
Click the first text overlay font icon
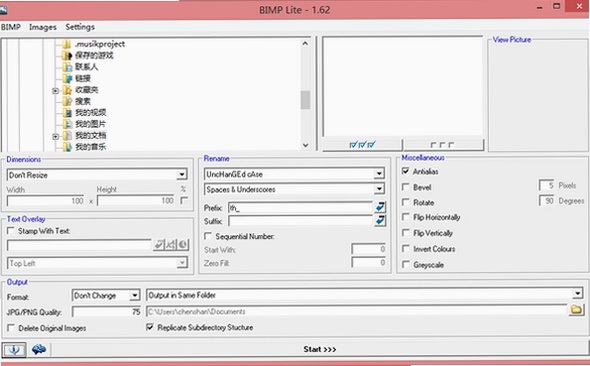[159, 245]
